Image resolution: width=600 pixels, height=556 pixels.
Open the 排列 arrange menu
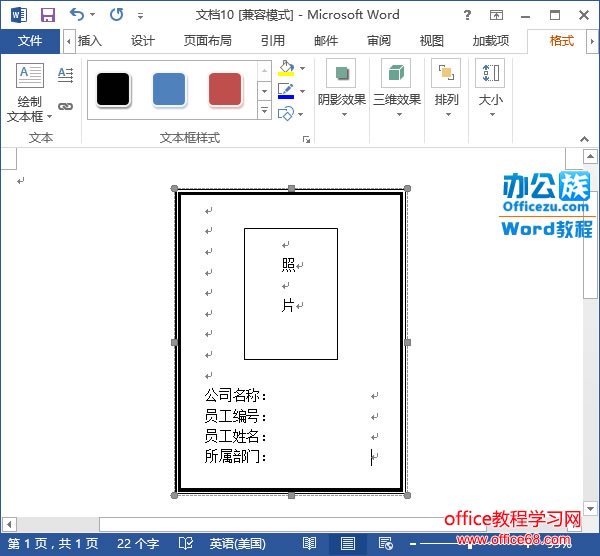pyautogui.click(x=446, y=89)
